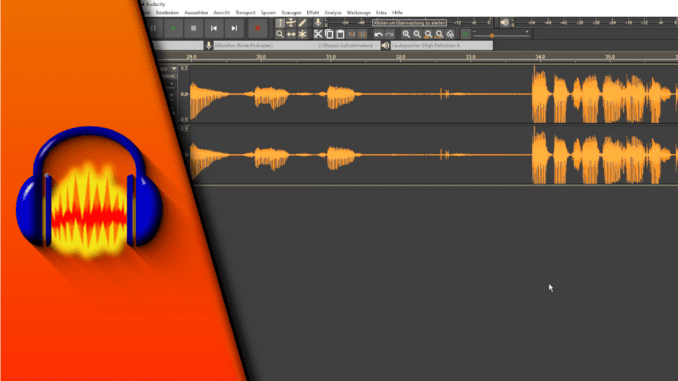Click the Paste clipboard icon
The height and width of the screenshot is (381, 678).
pos(340,34)
